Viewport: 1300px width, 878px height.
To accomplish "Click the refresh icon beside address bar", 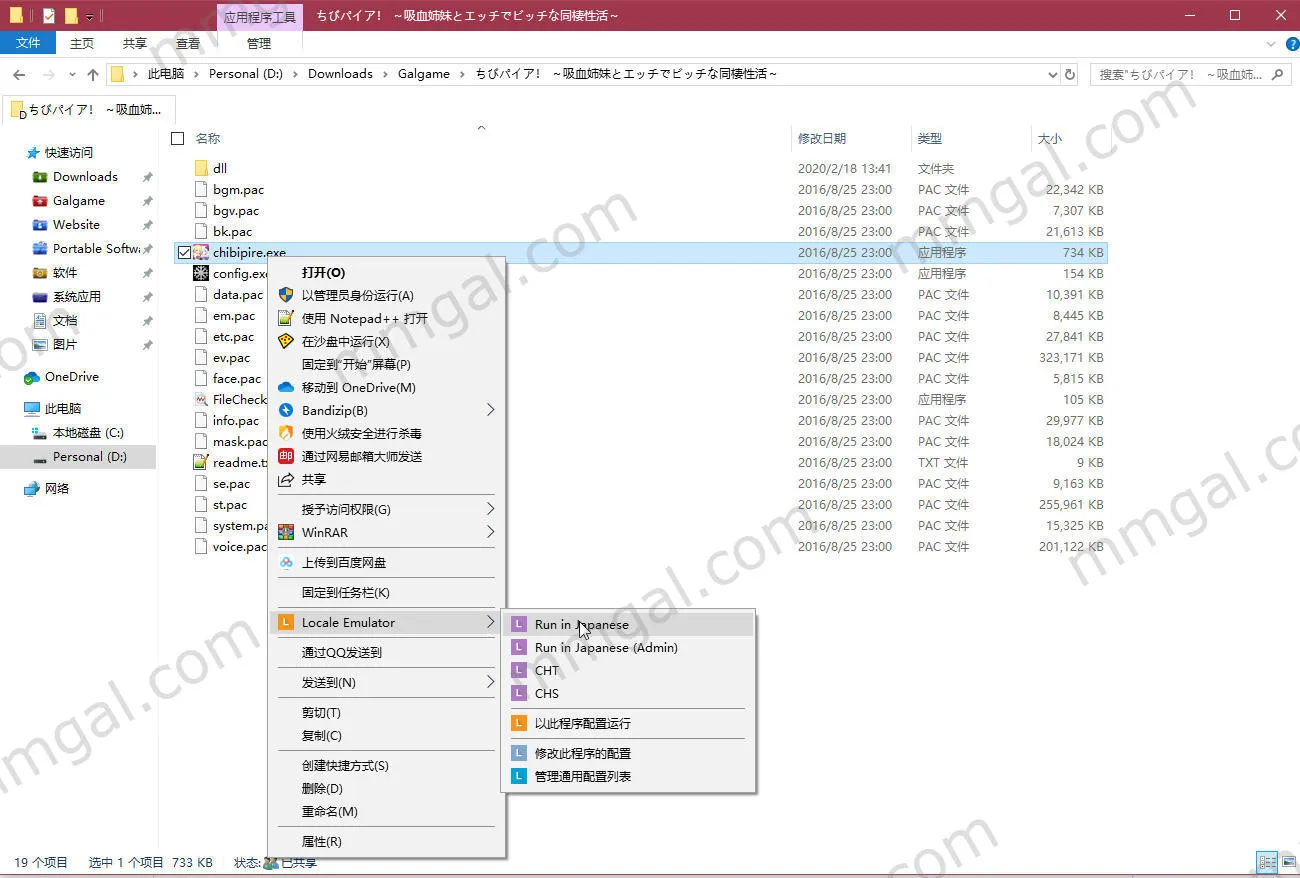I will tap(1070, 74).
